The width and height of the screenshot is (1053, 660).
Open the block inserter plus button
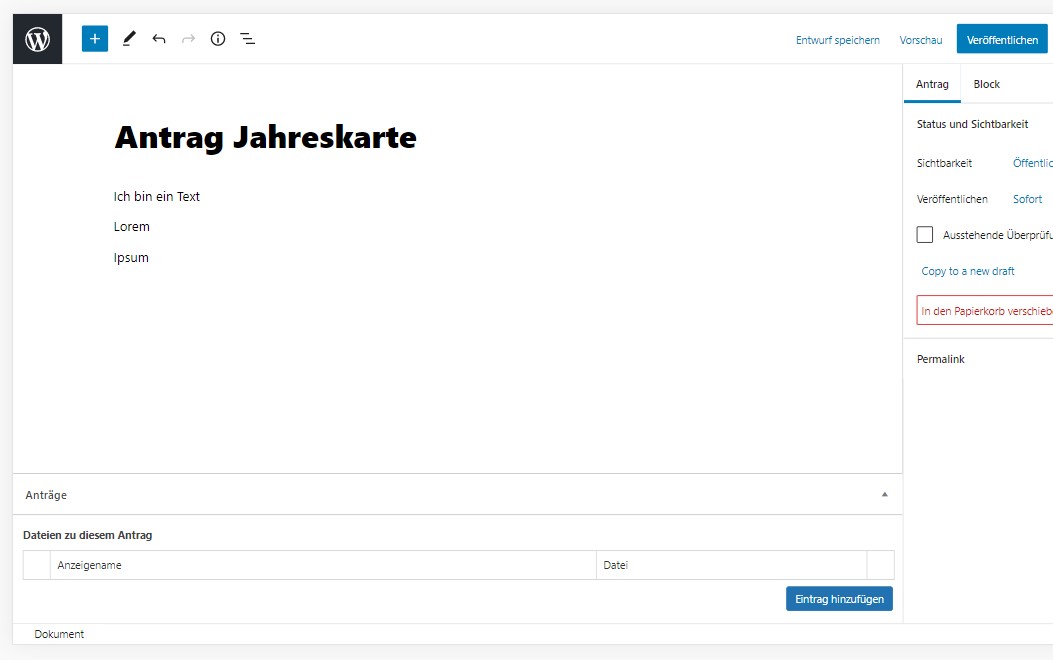coord(95,39)
